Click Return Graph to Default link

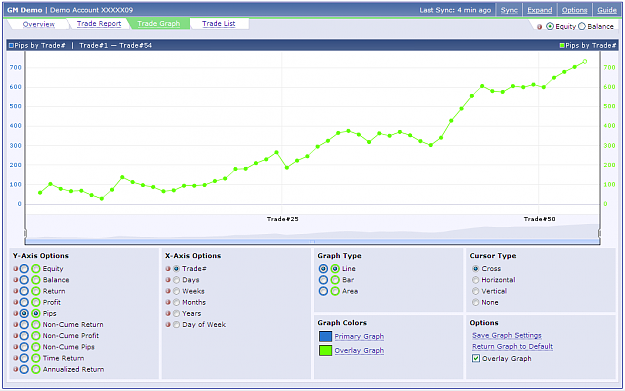[512, 346]
